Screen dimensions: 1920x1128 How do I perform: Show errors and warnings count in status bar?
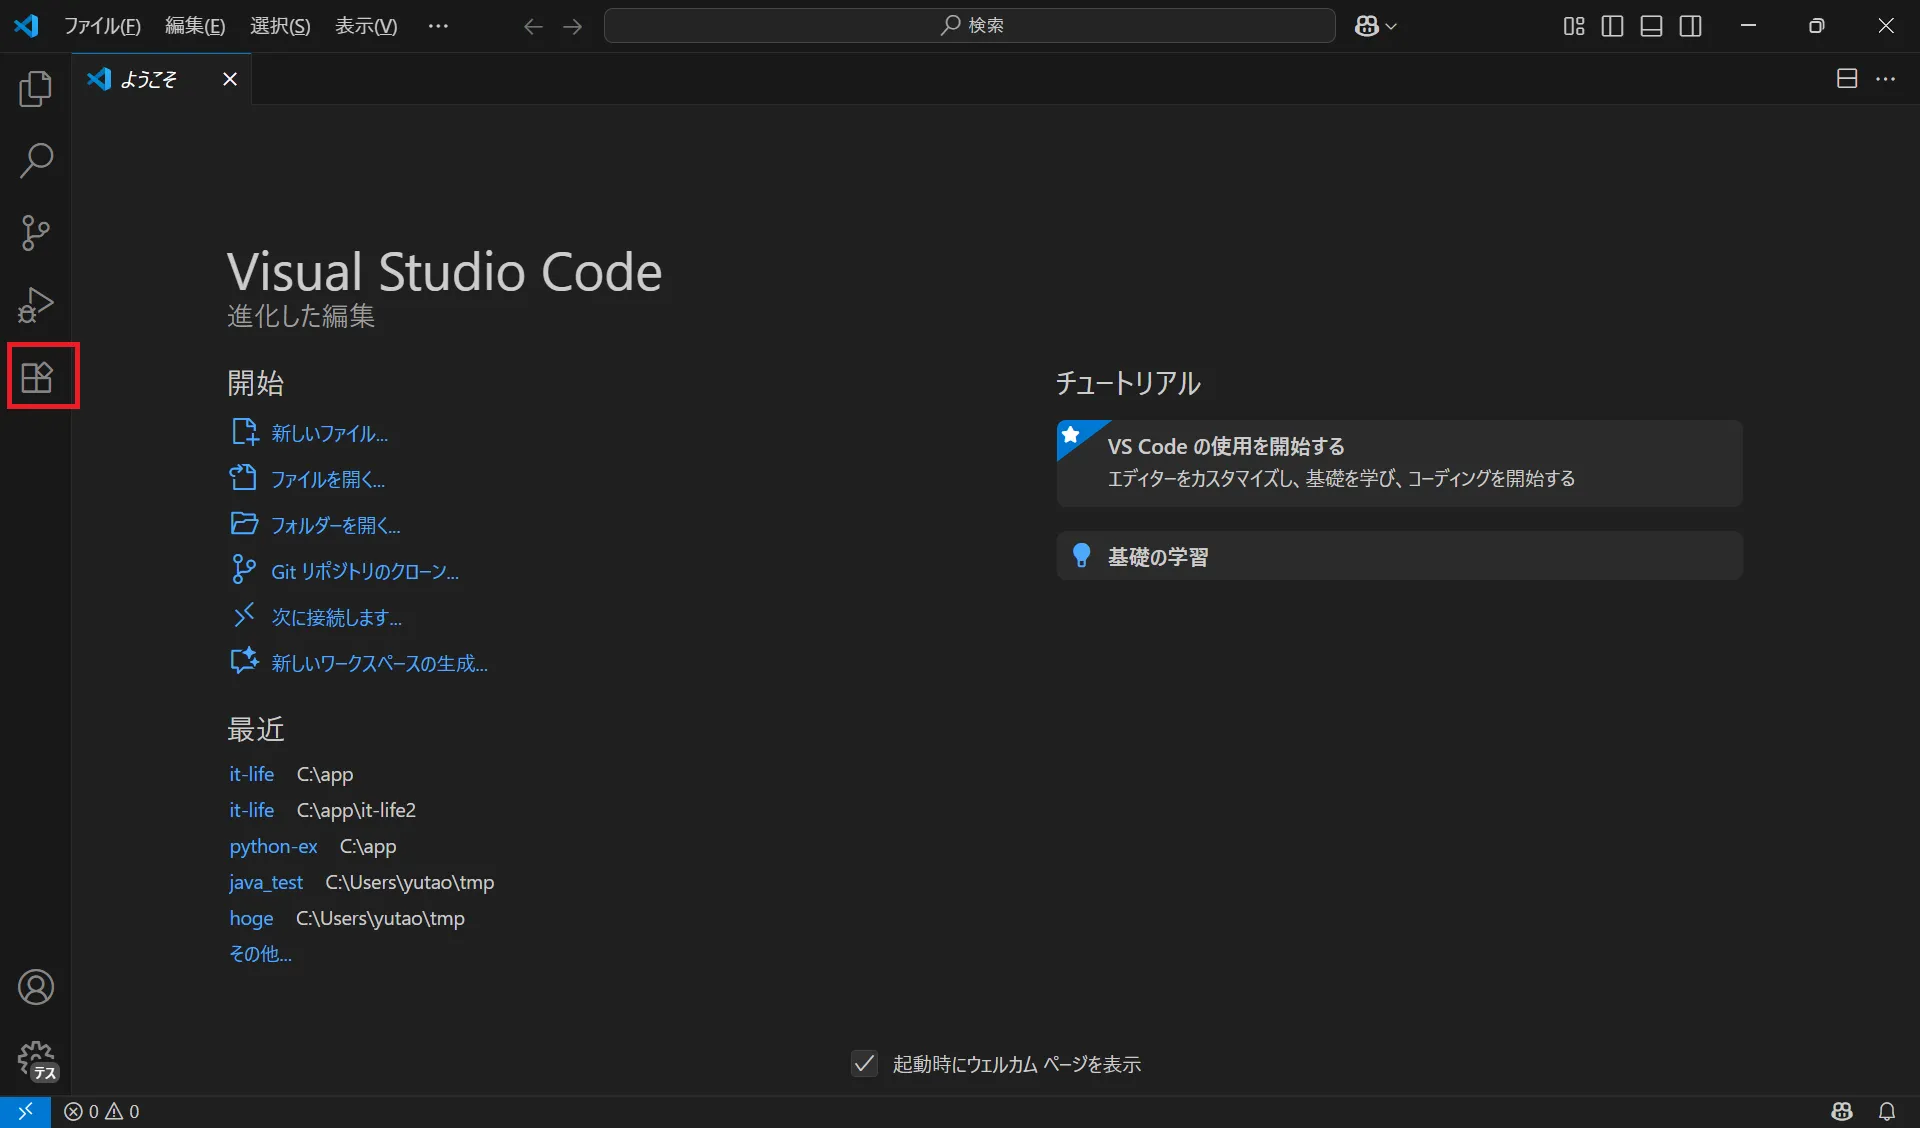click(x=102, y=1111)
